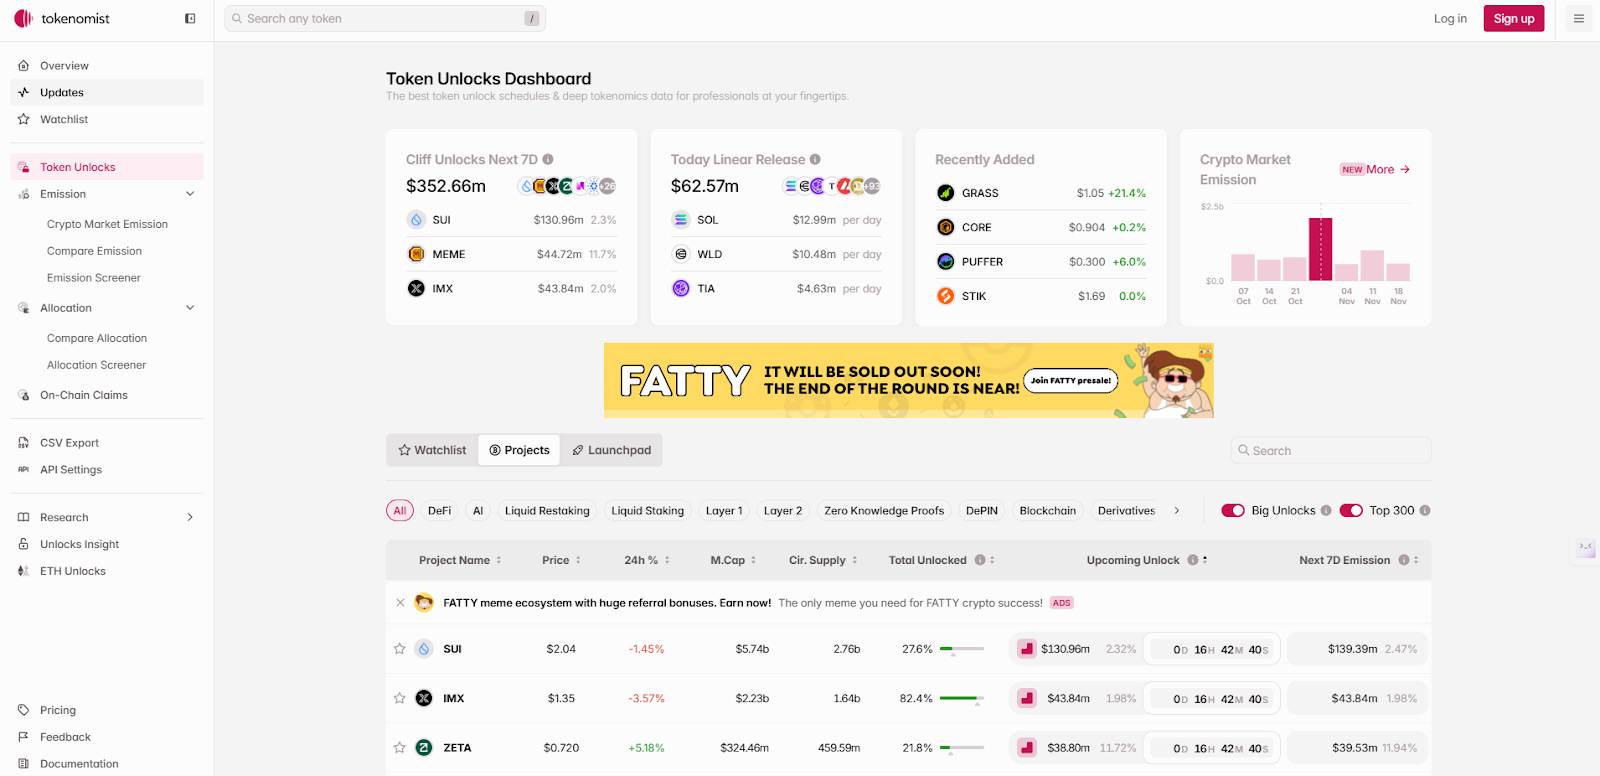Image resolution: width=1600 pixels, height=776 pixels.
Task: Click info icon next to Today Linear Release
Action: pos(815,159)
